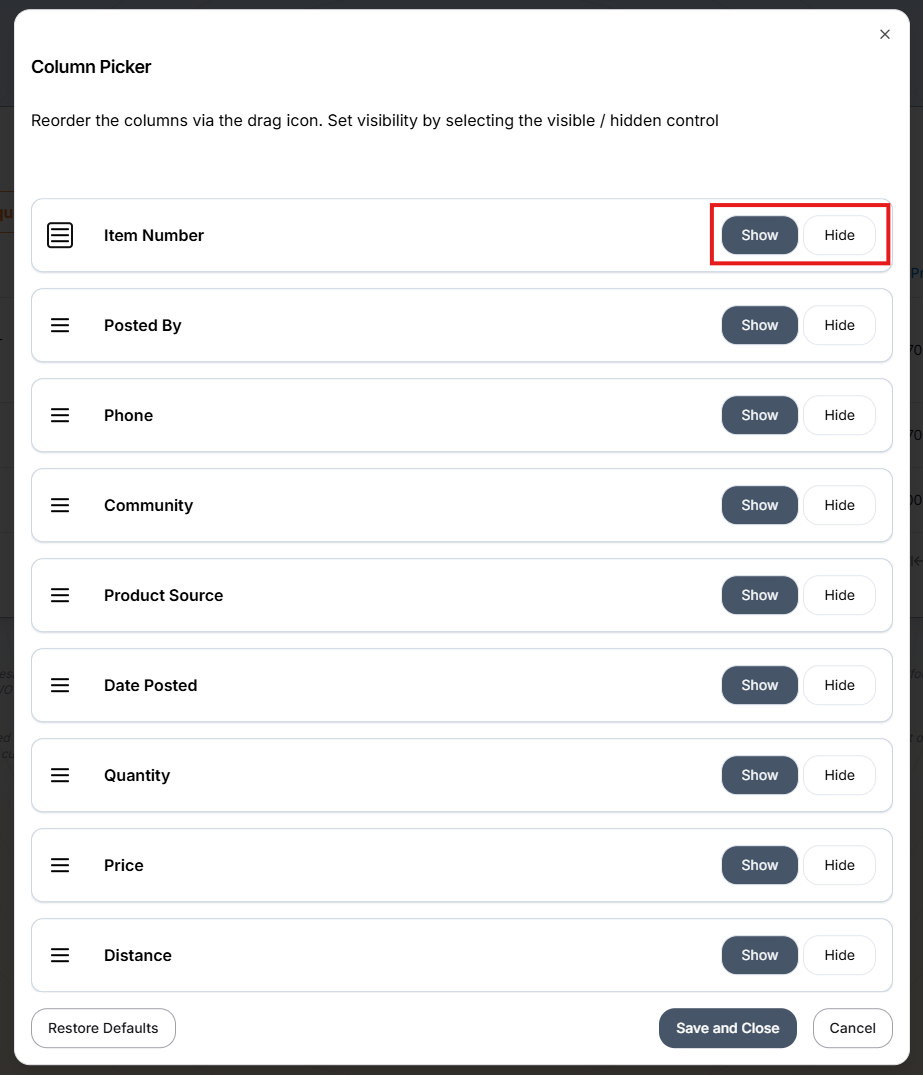Hide the Quantity column
The image size is (923, 1075).
coord(839,775)
